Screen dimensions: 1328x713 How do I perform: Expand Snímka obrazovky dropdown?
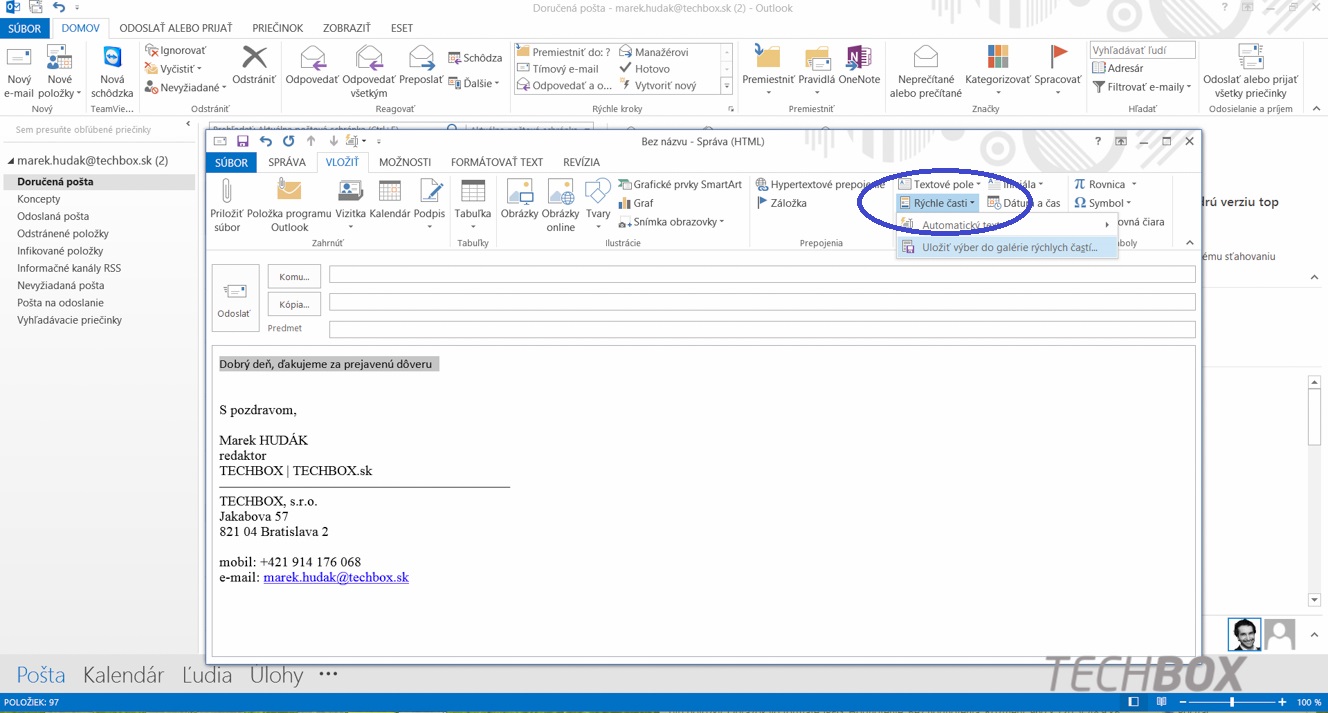click(x=671, y=222)
